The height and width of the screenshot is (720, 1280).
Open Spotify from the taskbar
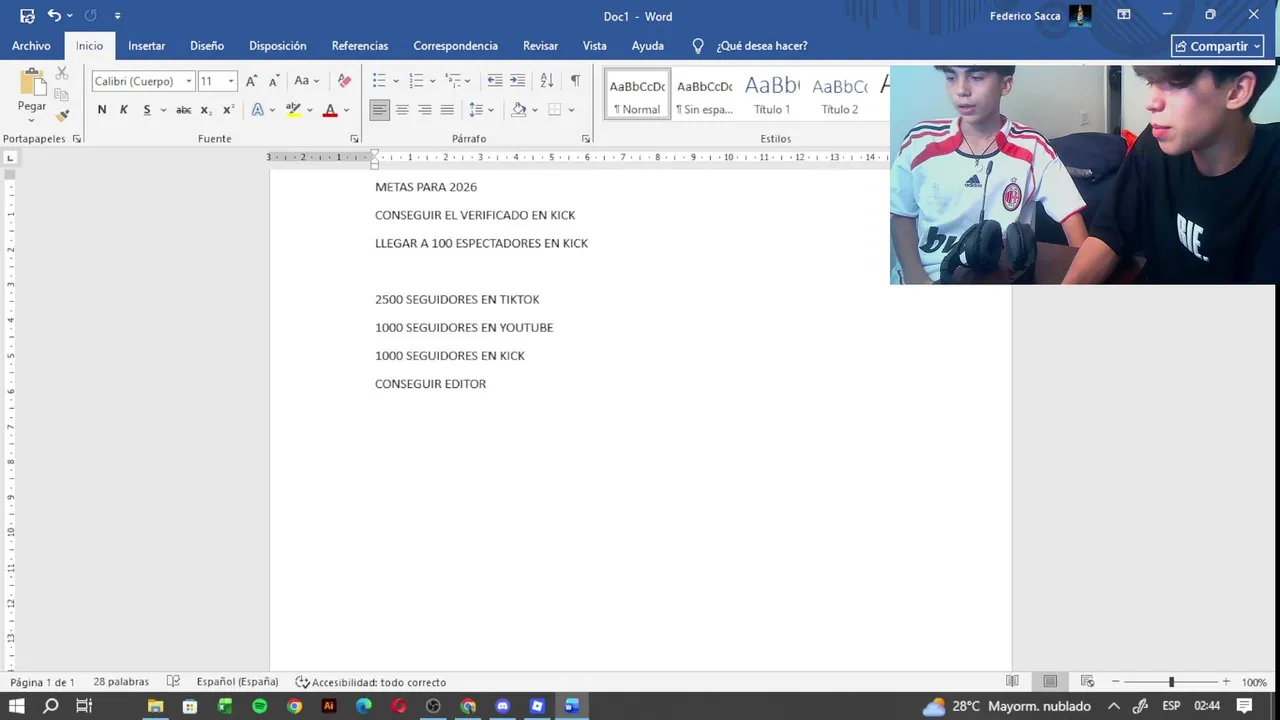(x=260, y=706)
